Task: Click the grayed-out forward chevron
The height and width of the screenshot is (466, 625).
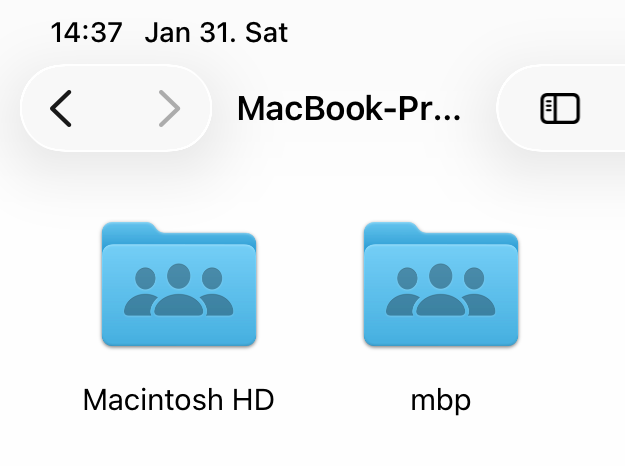Action: 169,108
